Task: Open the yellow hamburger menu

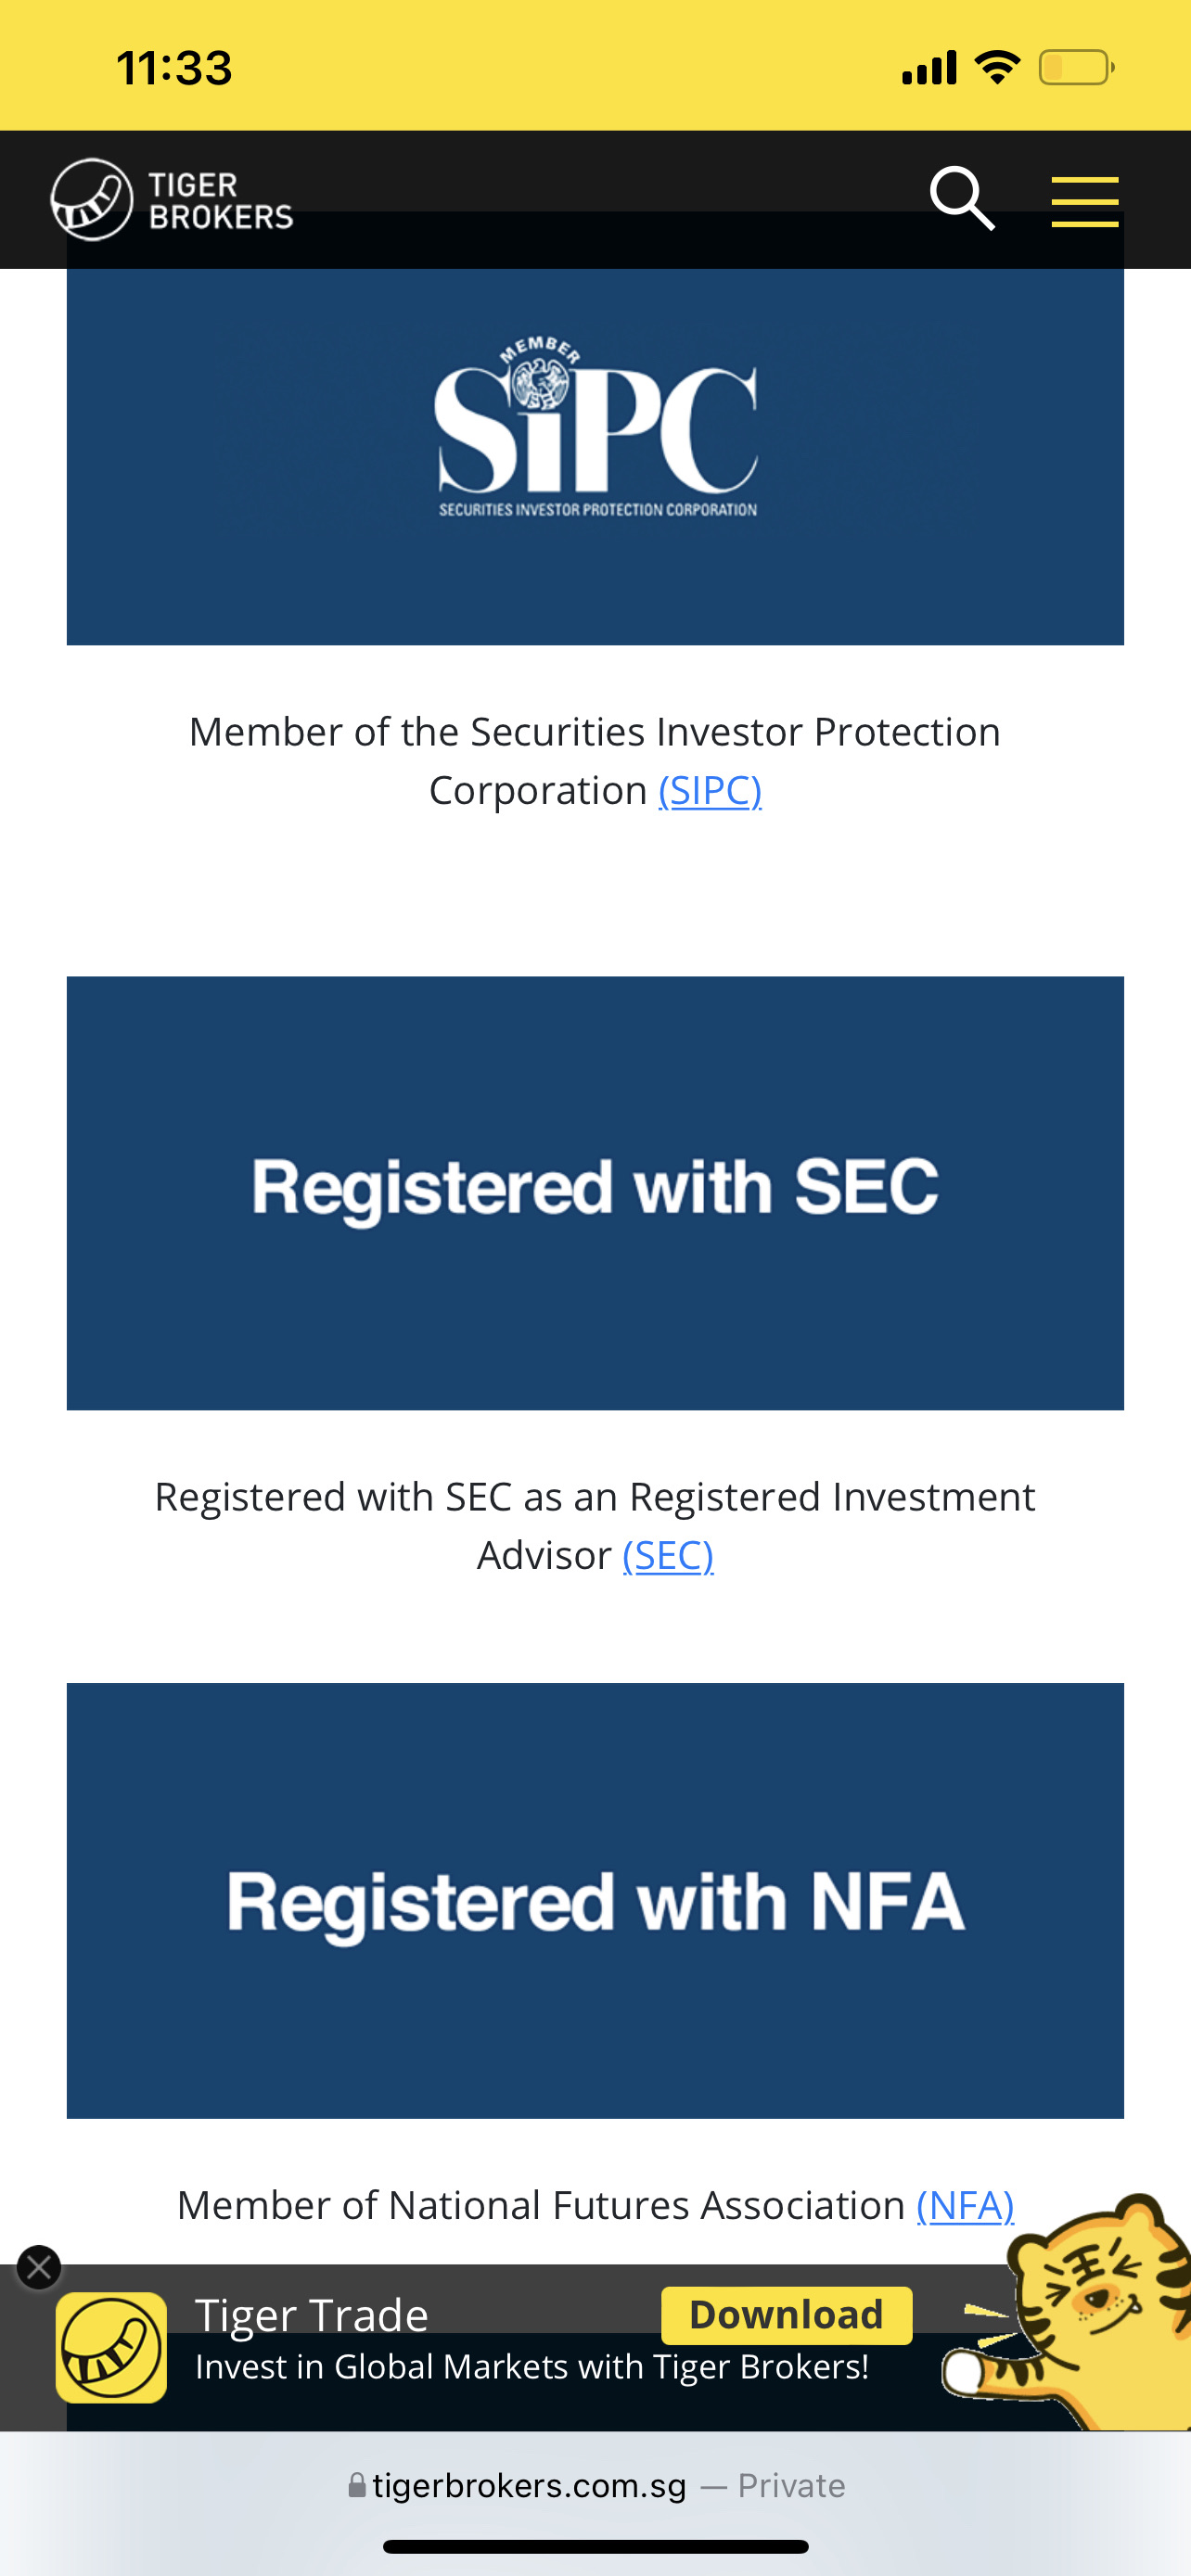Action: coord(1084,201)
